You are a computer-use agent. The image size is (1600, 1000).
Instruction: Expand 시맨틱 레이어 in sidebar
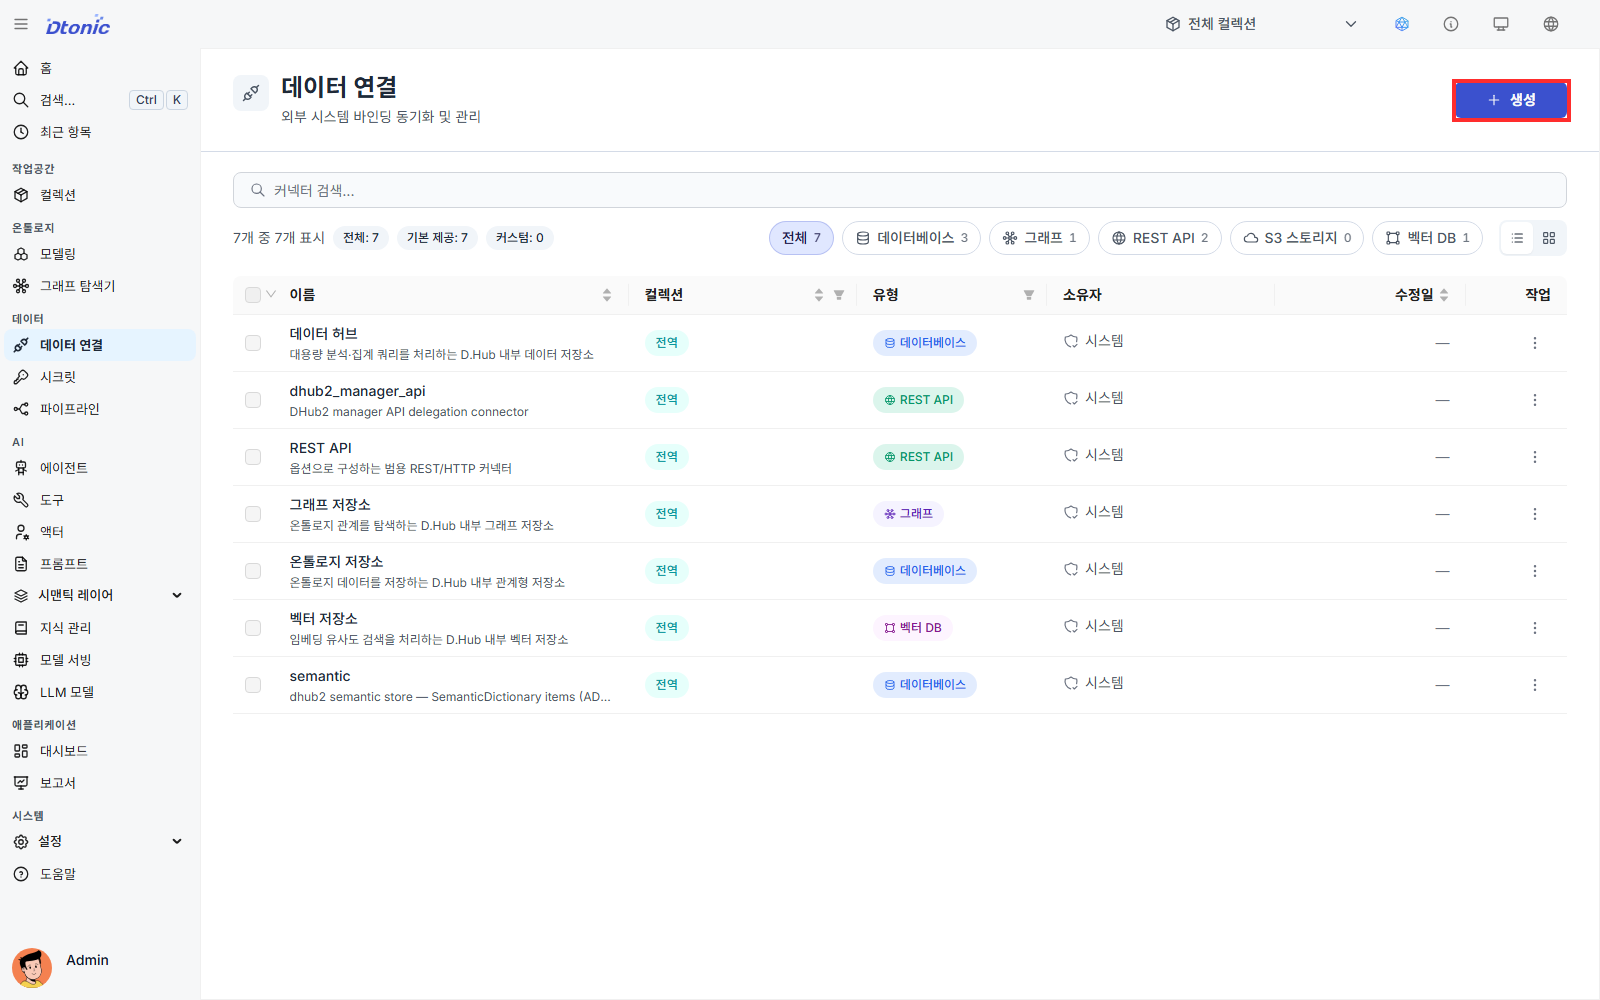coord(100,595)
